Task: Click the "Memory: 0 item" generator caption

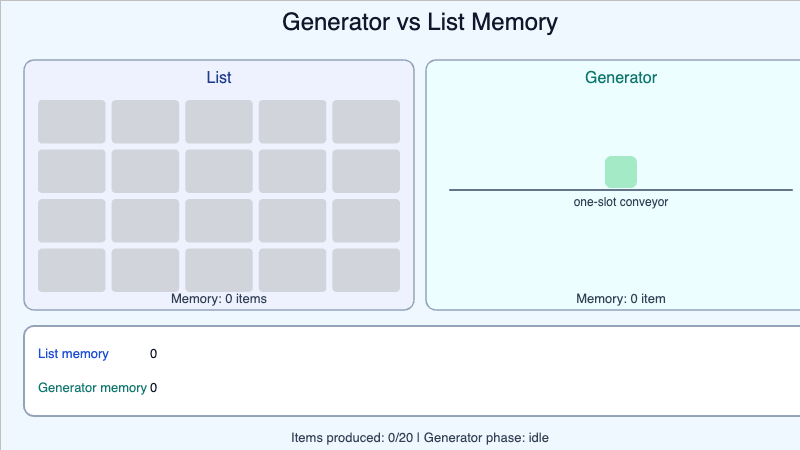Action: (x=621, y=298)
